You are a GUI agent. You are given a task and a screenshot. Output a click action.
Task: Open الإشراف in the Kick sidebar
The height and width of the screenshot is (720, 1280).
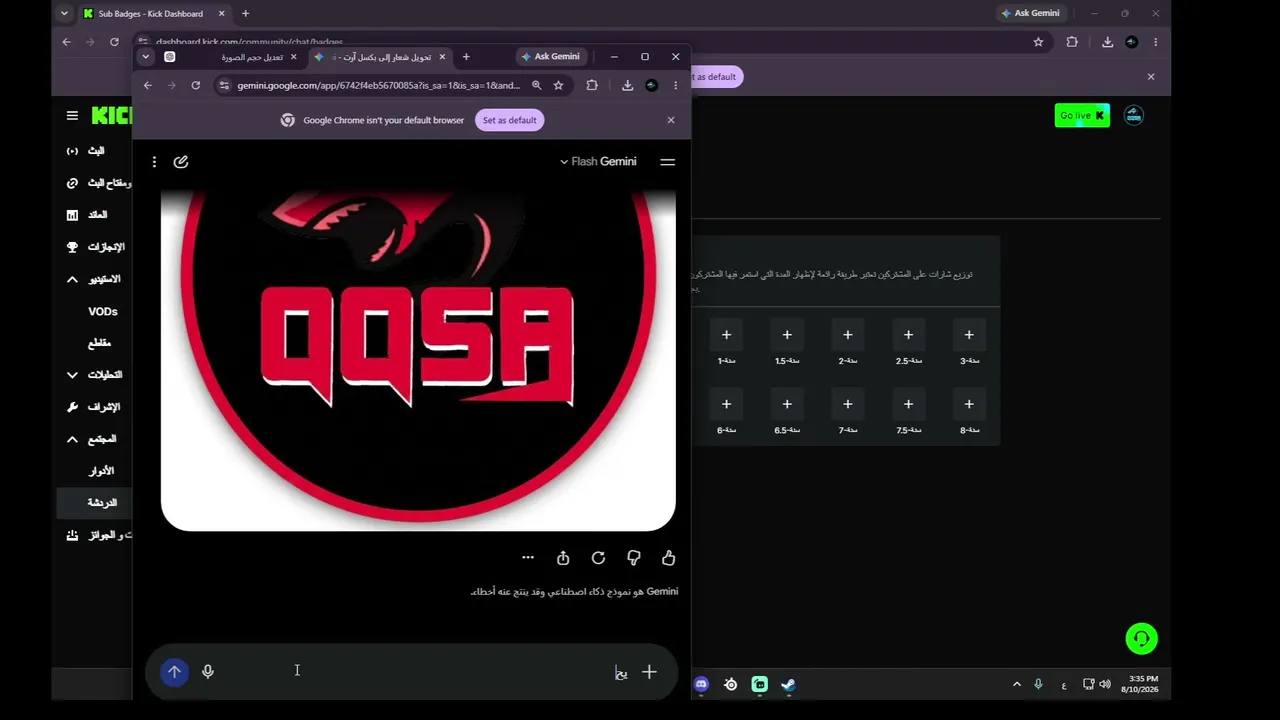tap(104, 407)
